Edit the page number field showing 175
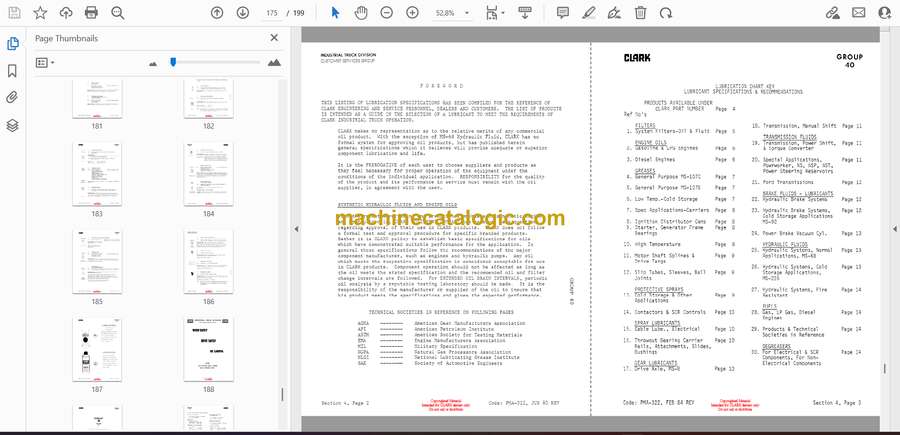Viewport: 900px width, 435px height. click(x=272, y=13)
